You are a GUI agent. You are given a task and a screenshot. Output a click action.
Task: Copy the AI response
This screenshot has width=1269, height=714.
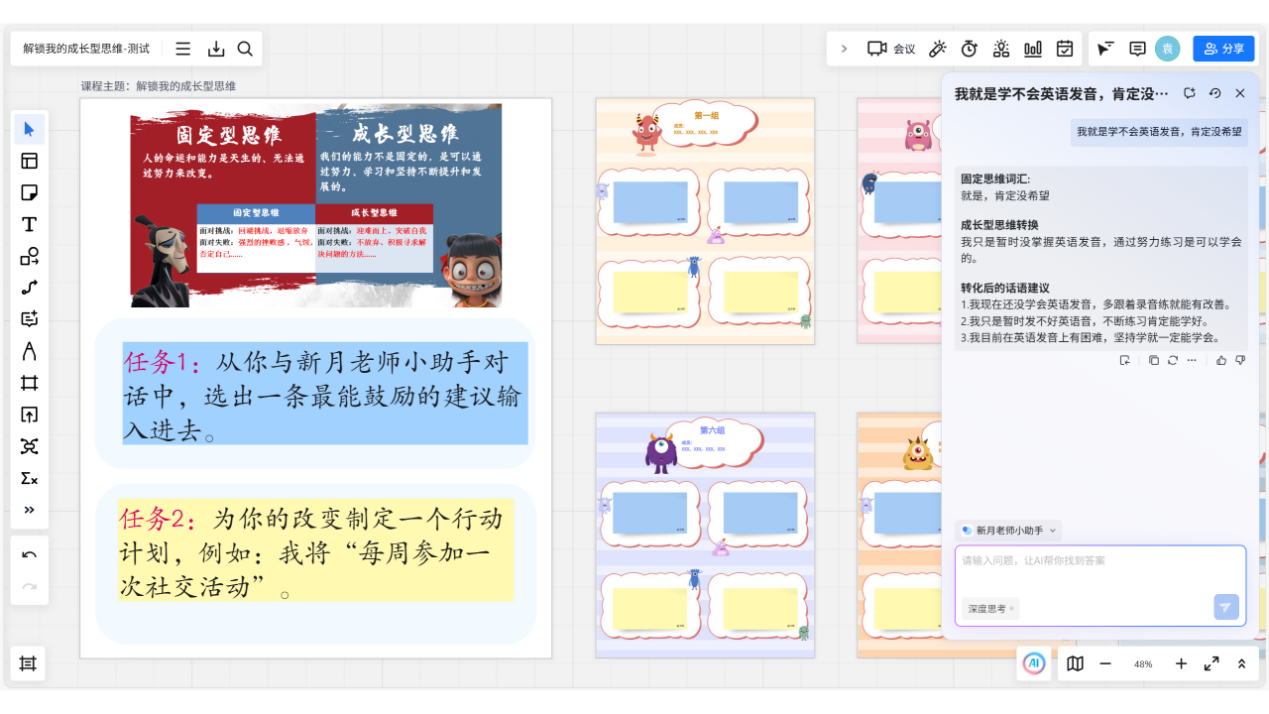pos(1154,360)
